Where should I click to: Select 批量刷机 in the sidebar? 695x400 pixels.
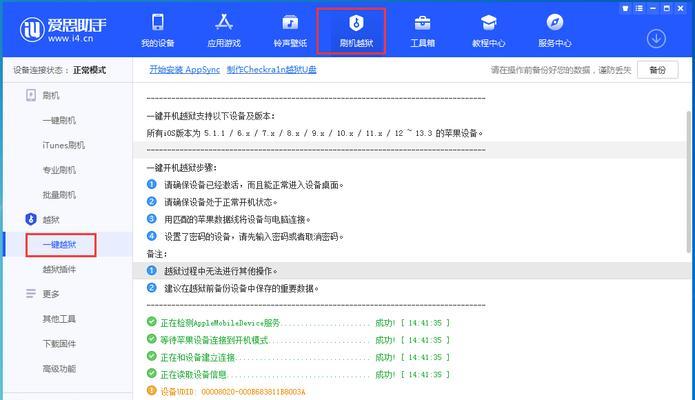[x=59, y=195]
